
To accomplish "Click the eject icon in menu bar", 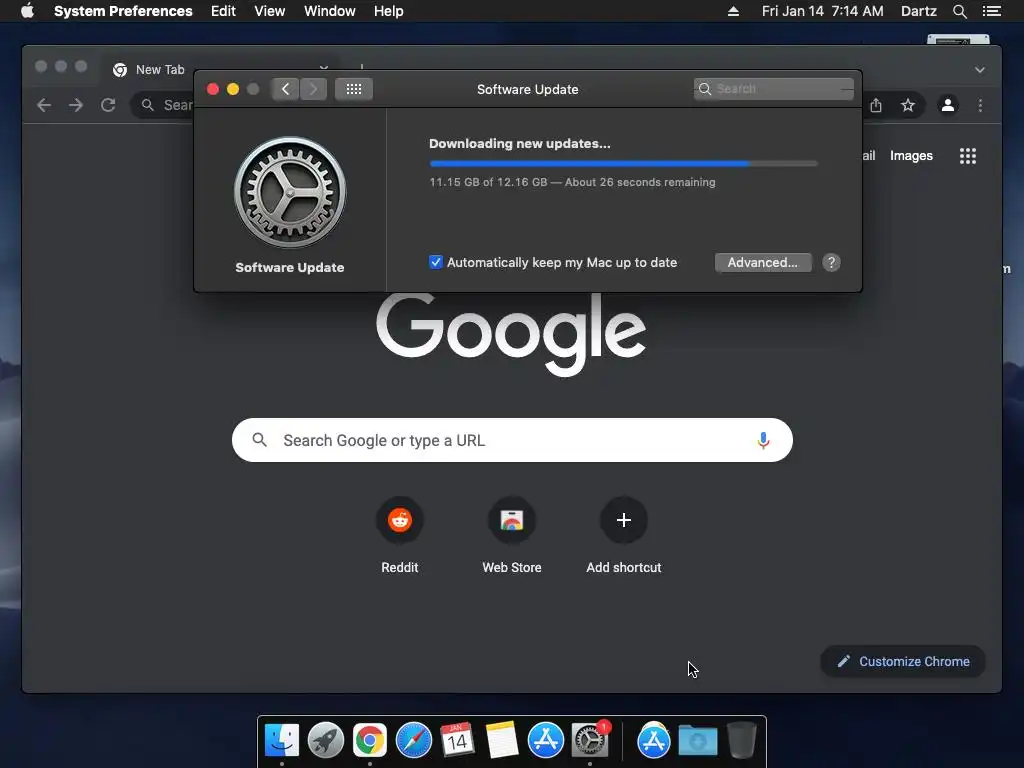I will click(x=733, y=11).
